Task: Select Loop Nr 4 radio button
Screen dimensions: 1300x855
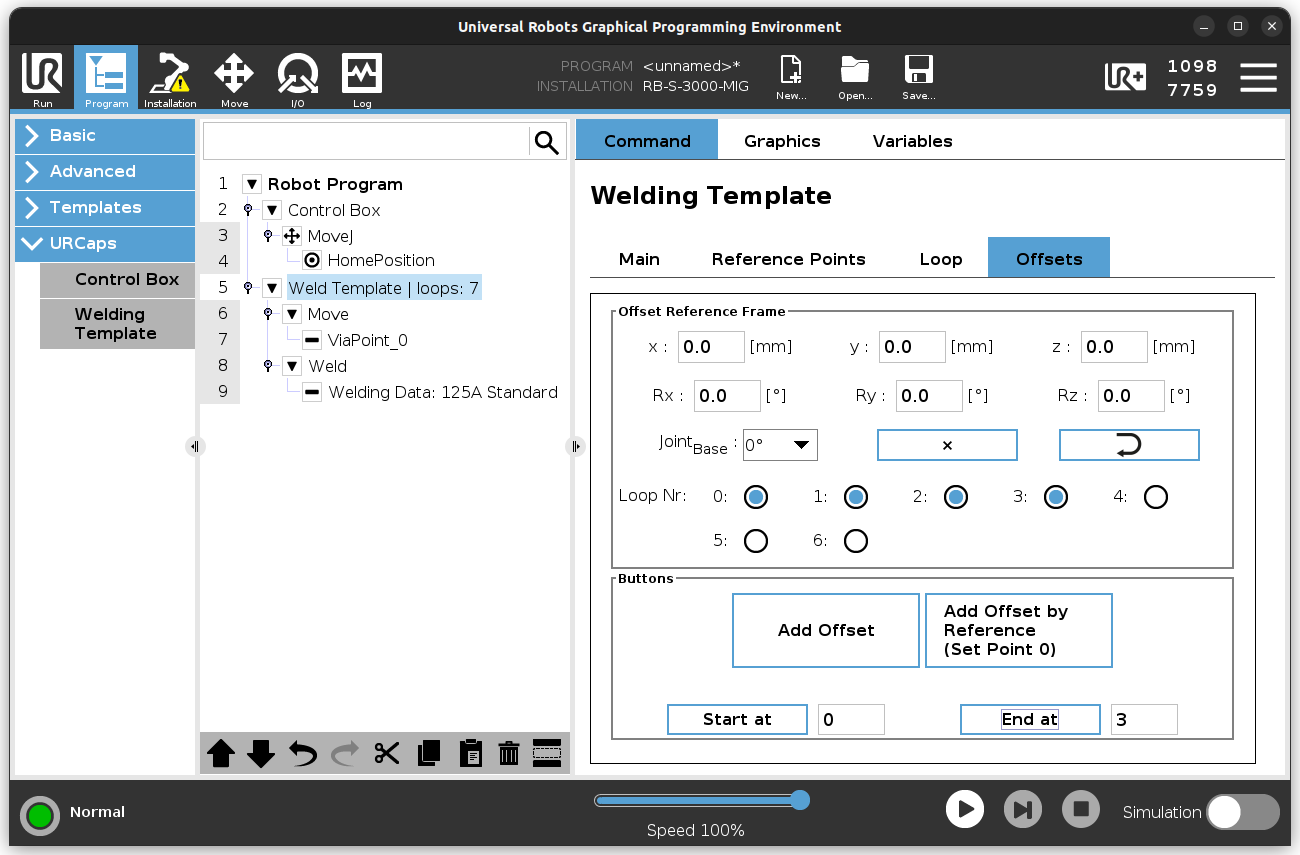Action: [x=1155, y=497]
